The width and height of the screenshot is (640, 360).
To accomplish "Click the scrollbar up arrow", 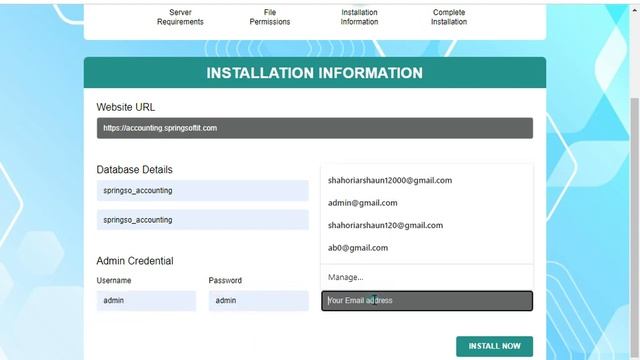I will tap(635, 10).
